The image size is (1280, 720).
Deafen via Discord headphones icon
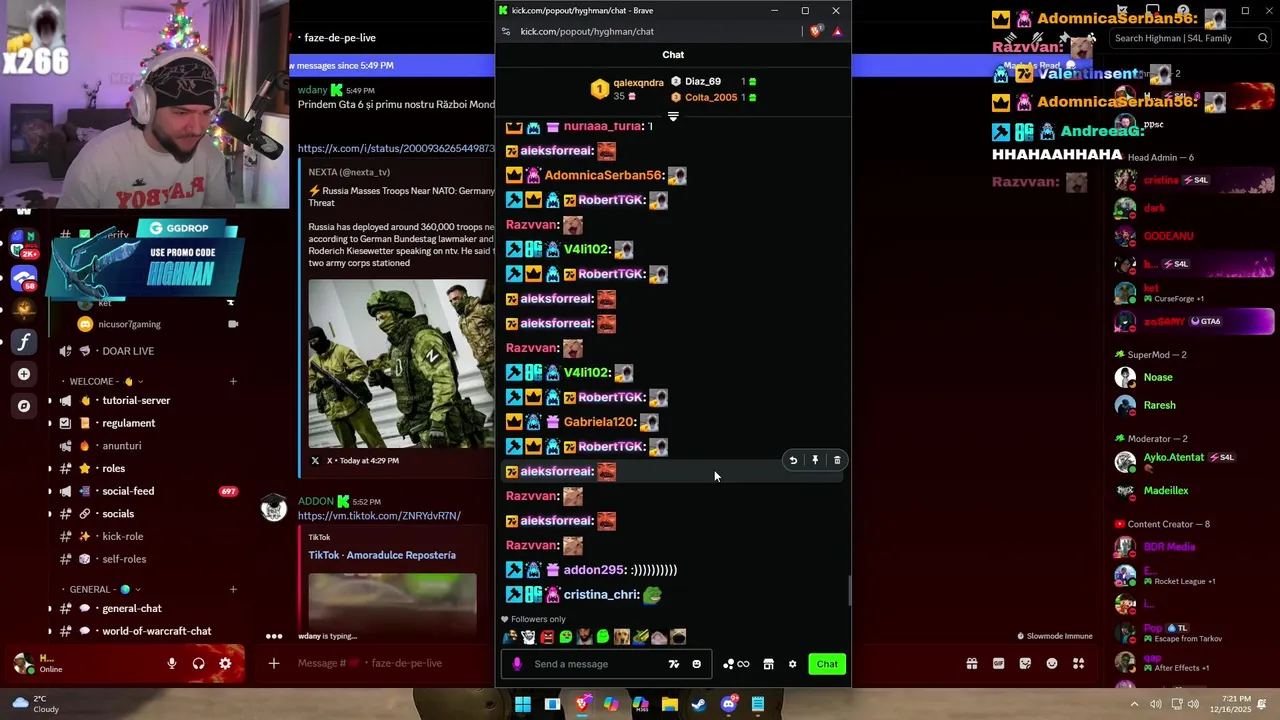(198, 663)
